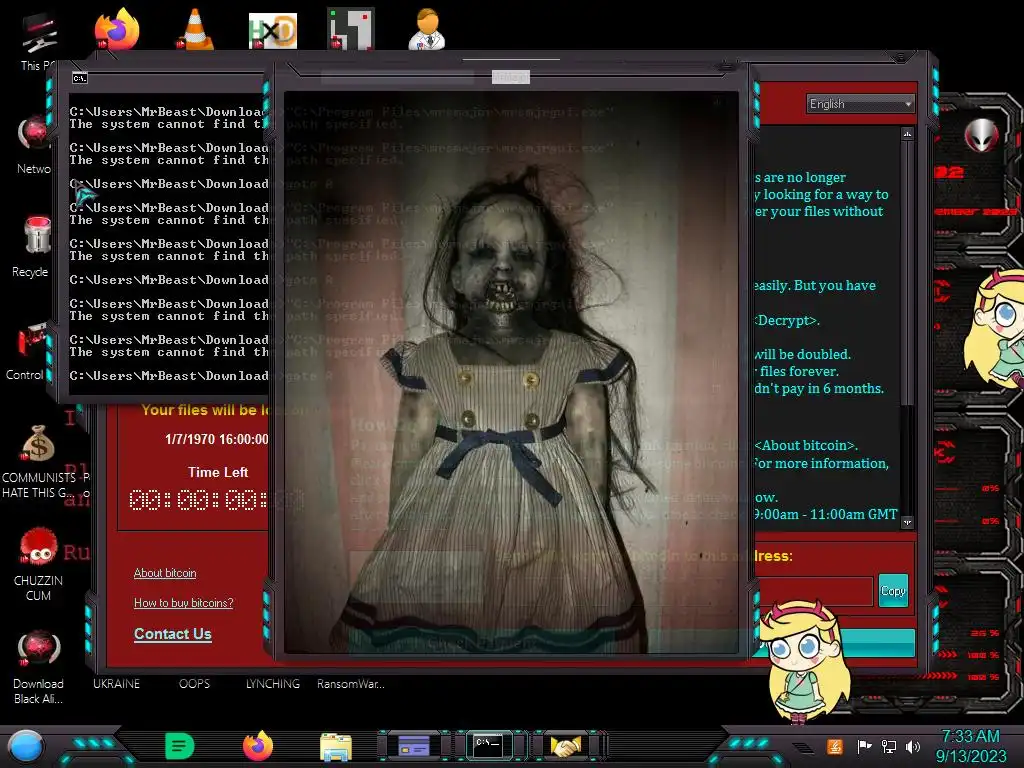
Task: Click the bitcoin address input field
Action: [x=813, y=591]
